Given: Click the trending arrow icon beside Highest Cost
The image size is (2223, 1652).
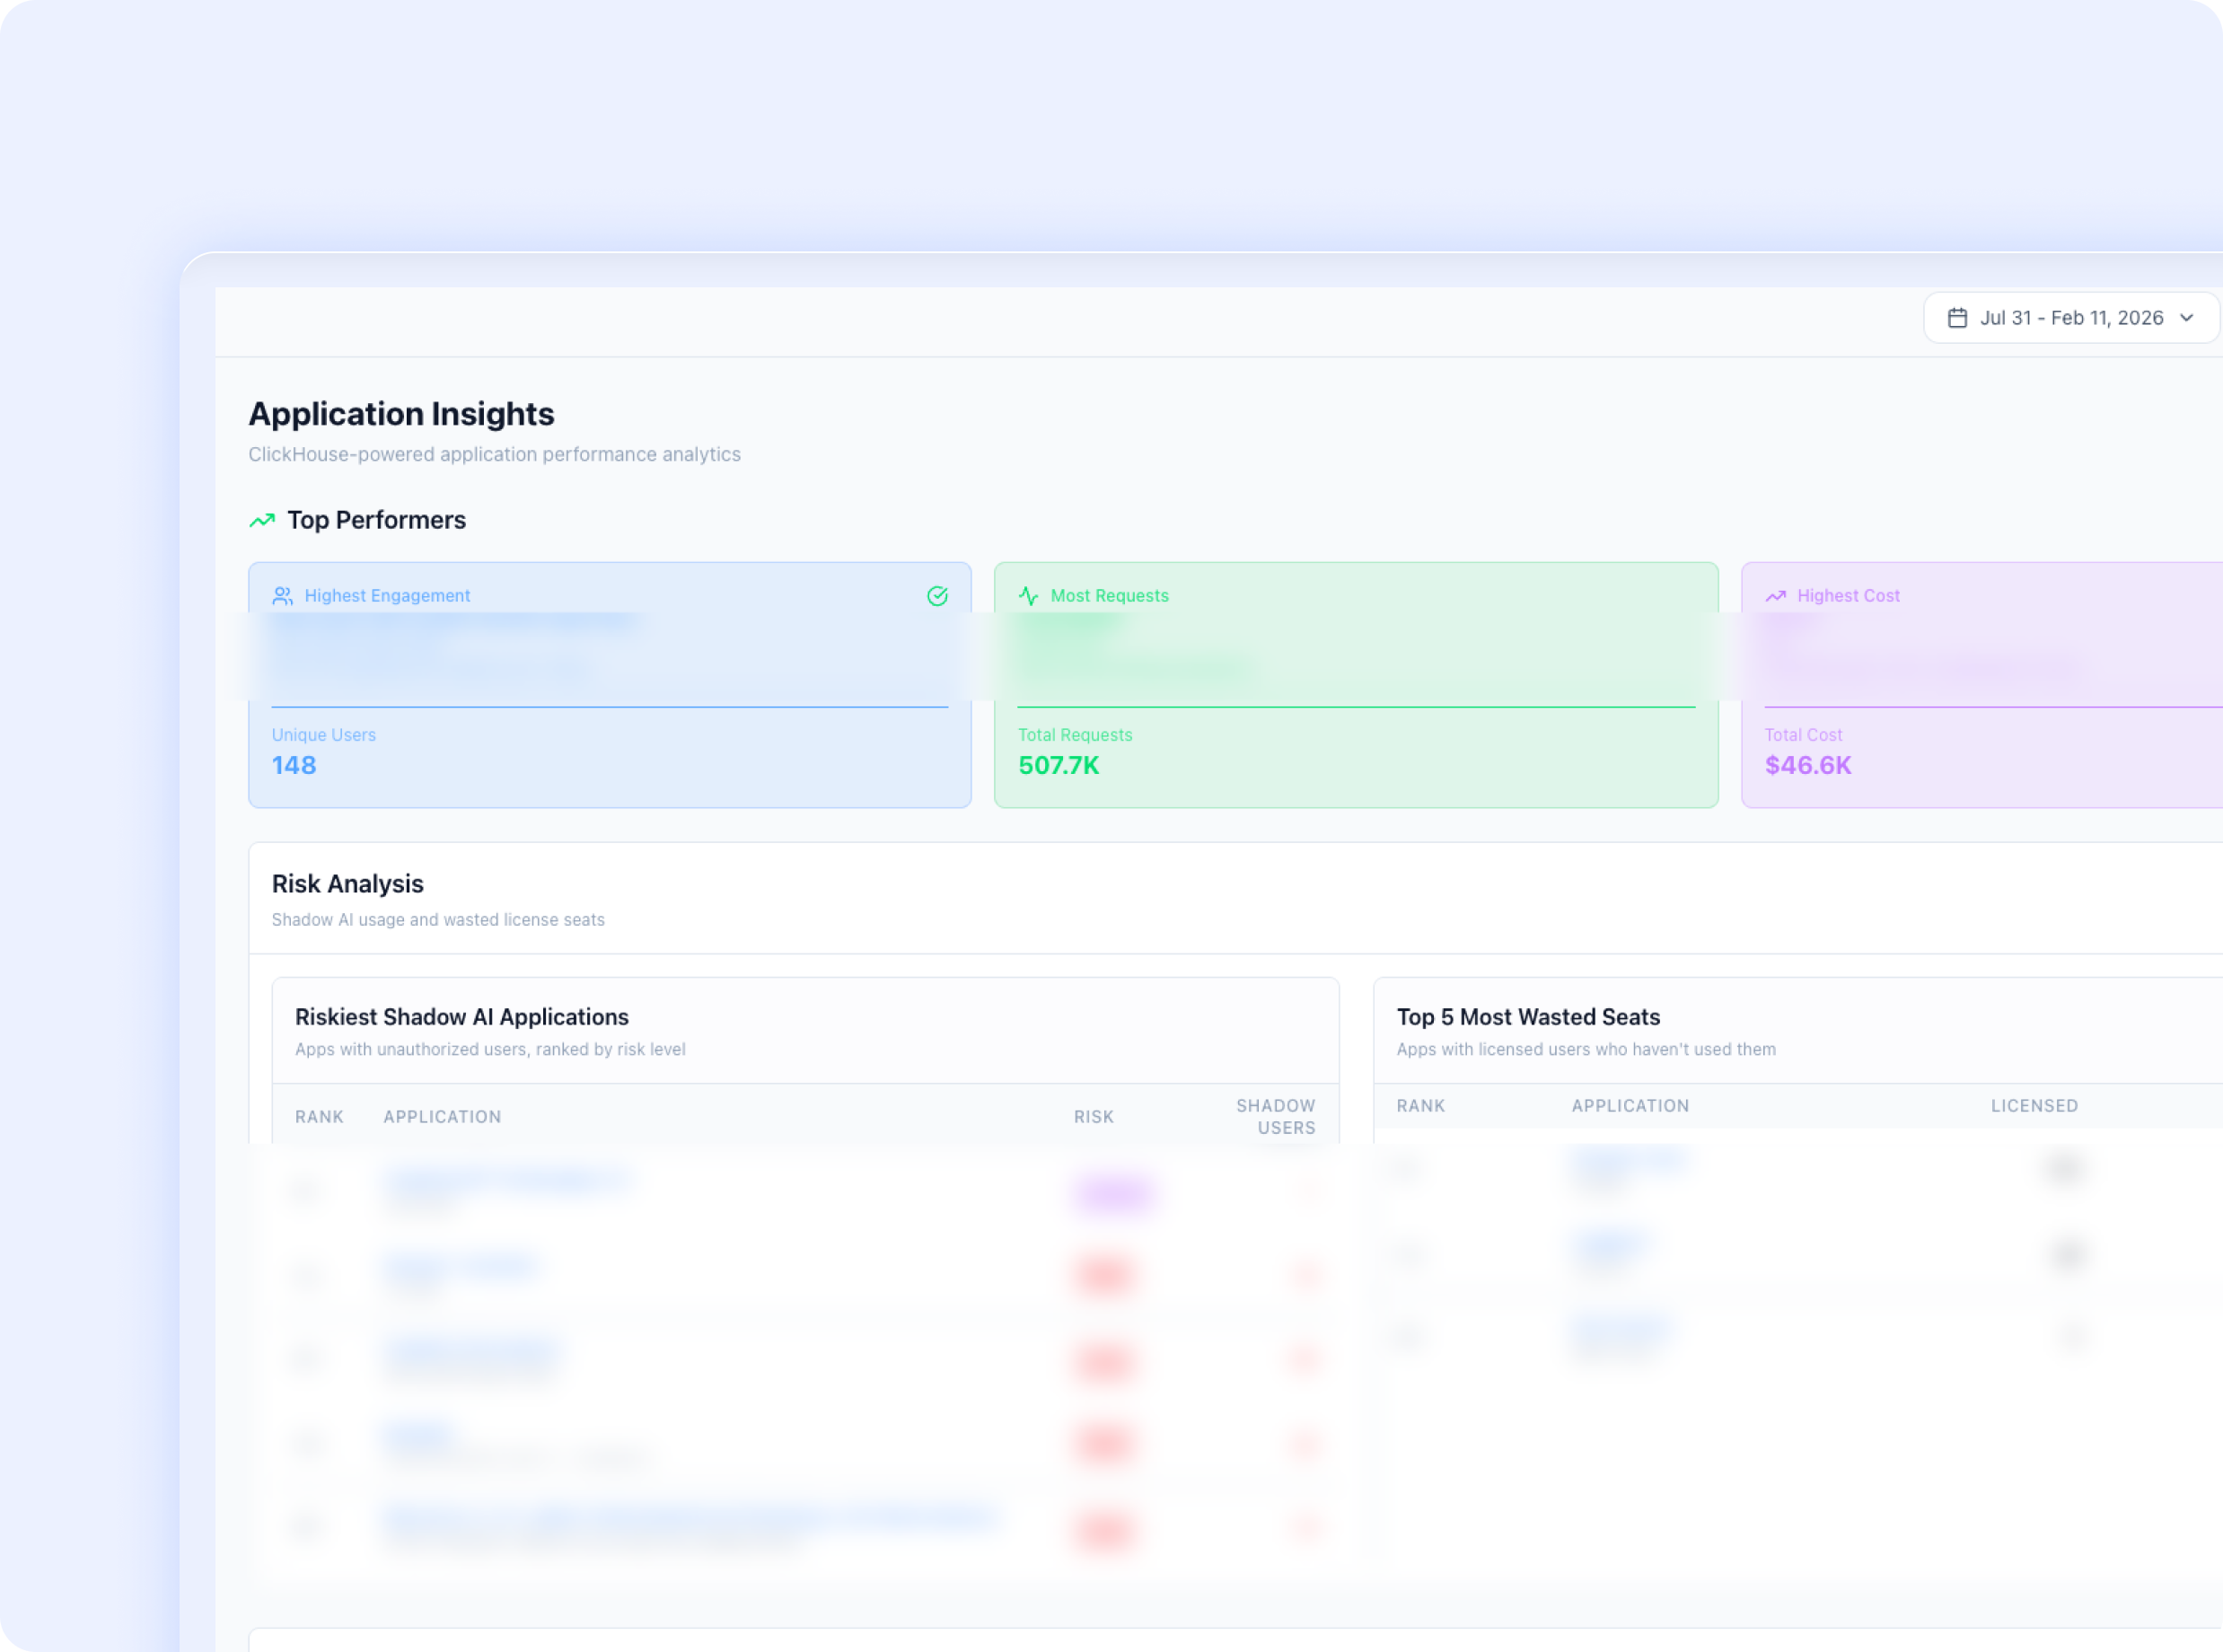Looking at the screenshot, I should coord(1775,596).
